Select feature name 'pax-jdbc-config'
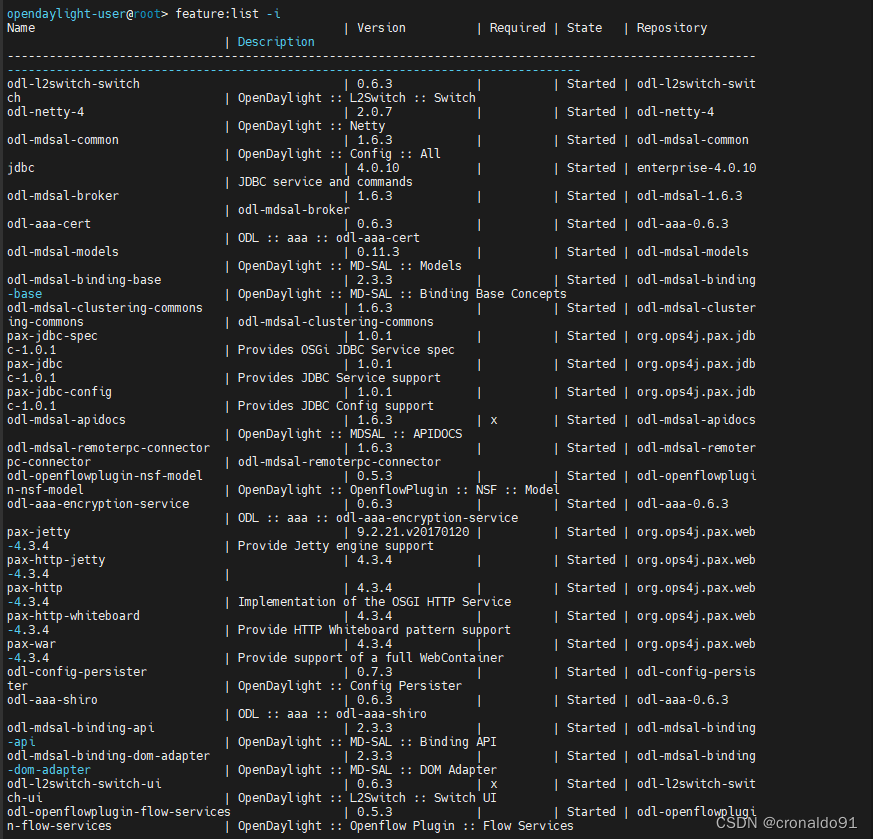This screenshot has width=873, height=839. 59,392
